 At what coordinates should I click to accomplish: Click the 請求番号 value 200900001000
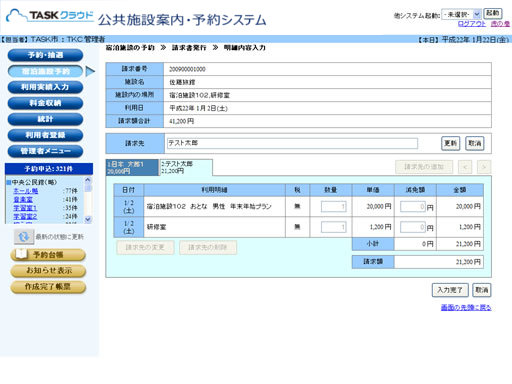pos(187,69)
